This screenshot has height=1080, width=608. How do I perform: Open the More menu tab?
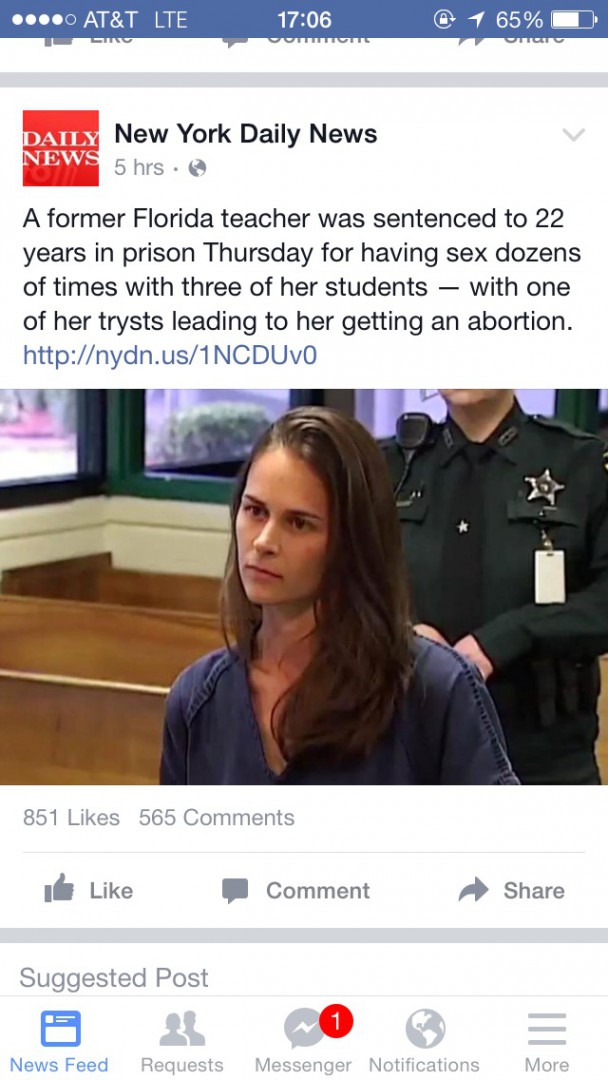click(x=547, y=1041)
